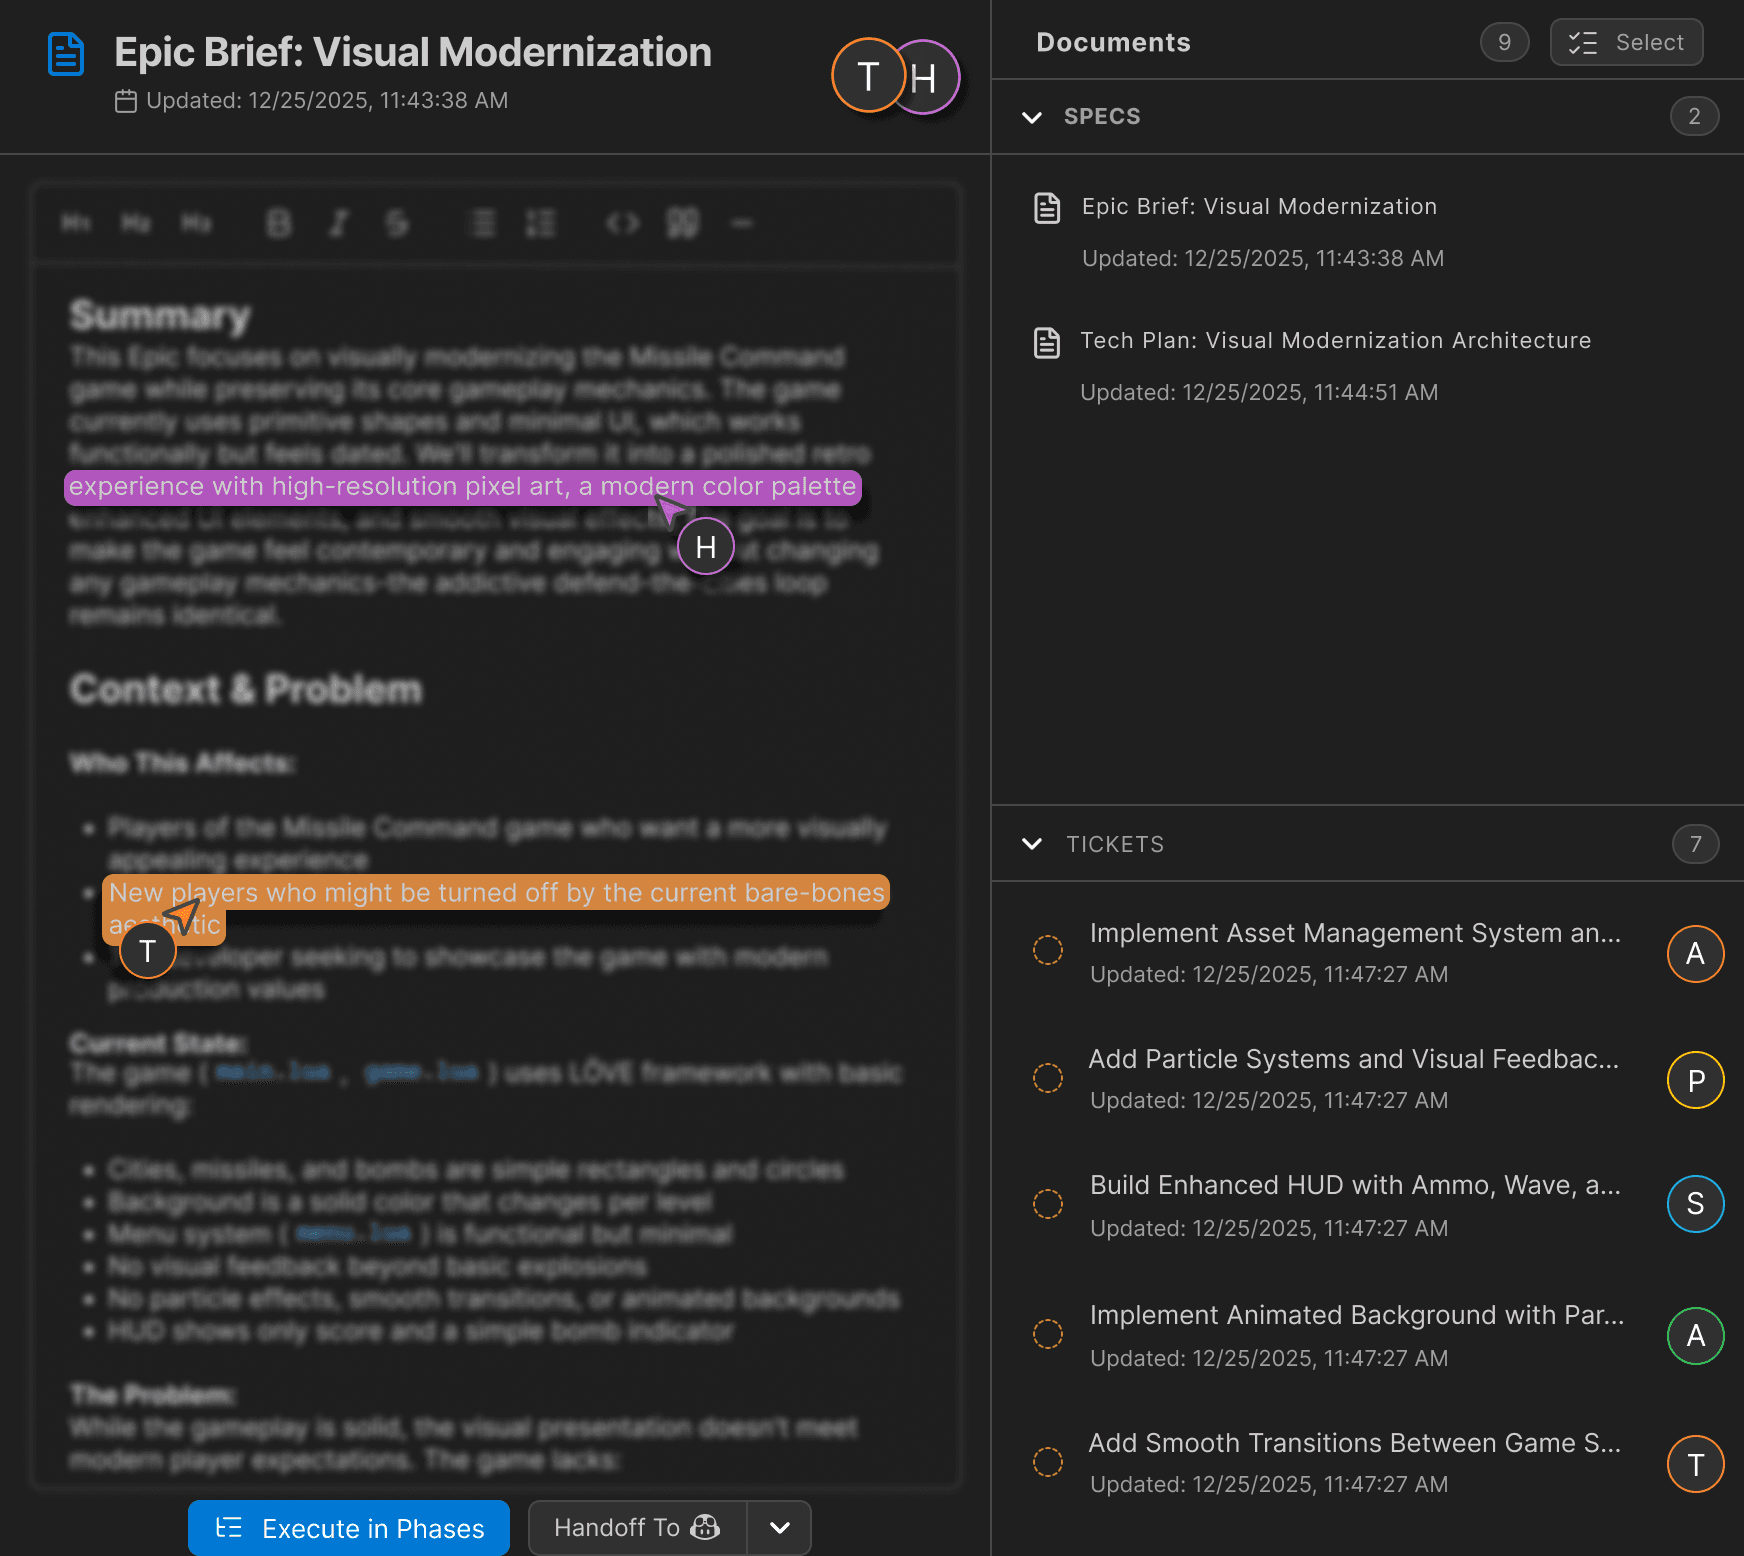Click the 'Documents' panel heading
Image resolution: width=1744 pixels, height=1556 pixels.
1113,42
